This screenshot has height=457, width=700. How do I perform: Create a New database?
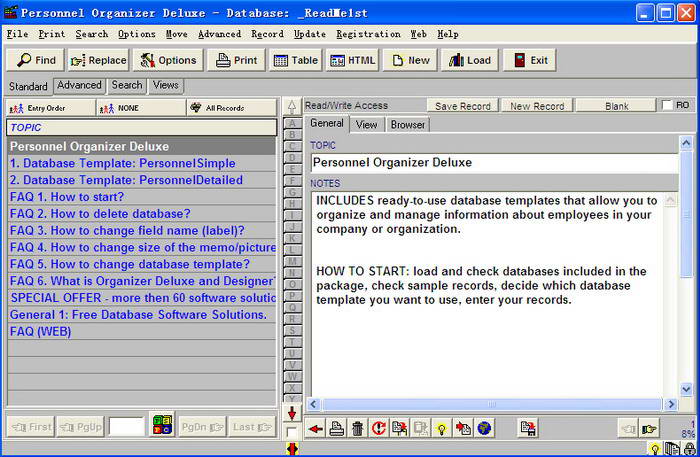pyautogui.click(x=410, y=60)
